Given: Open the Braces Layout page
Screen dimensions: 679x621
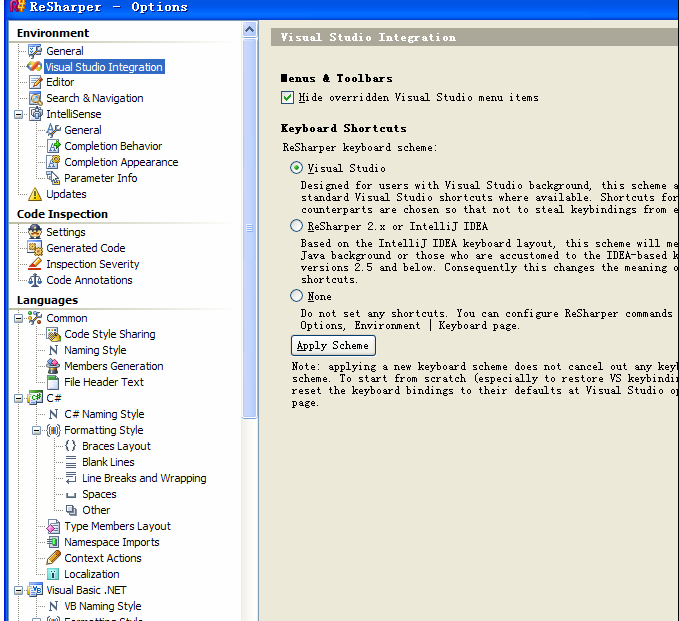Looking at the screenshot, I should tap(116, 446).
